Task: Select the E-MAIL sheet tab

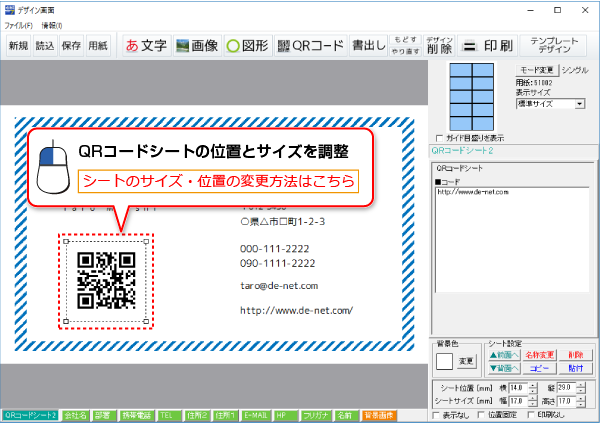Action: 256,415
